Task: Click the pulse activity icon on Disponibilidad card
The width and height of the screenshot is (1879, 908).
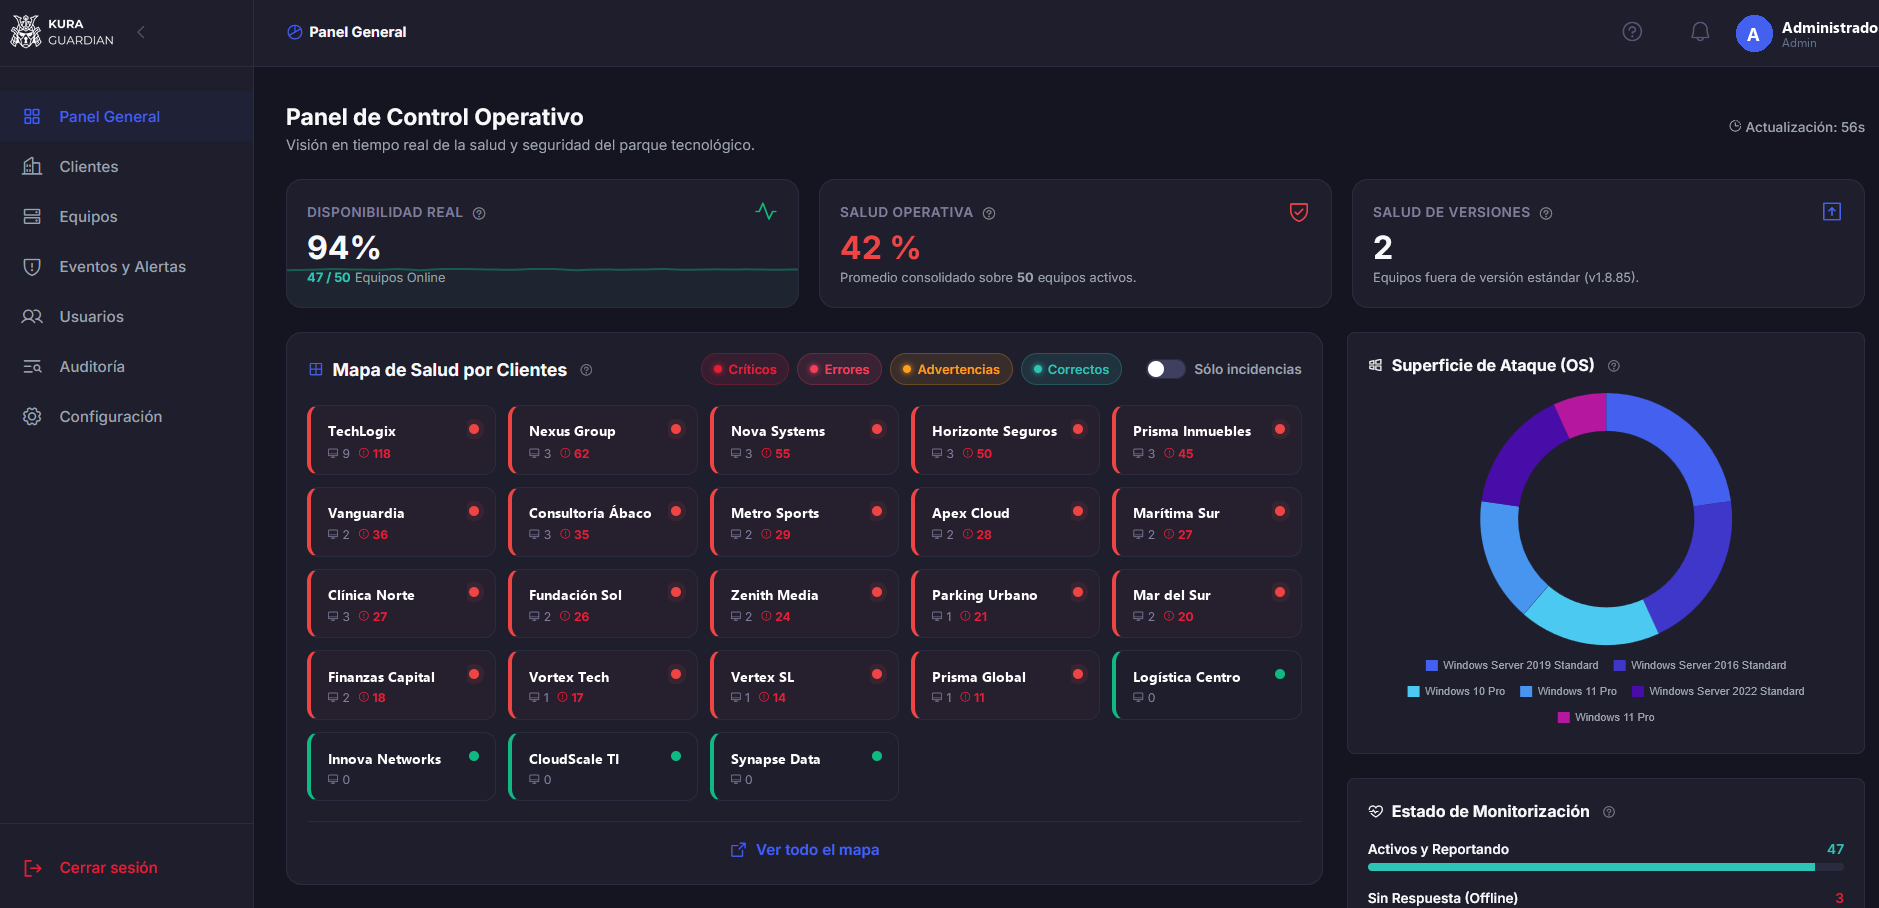Action: pyautogui.click(x=766, y=211)
